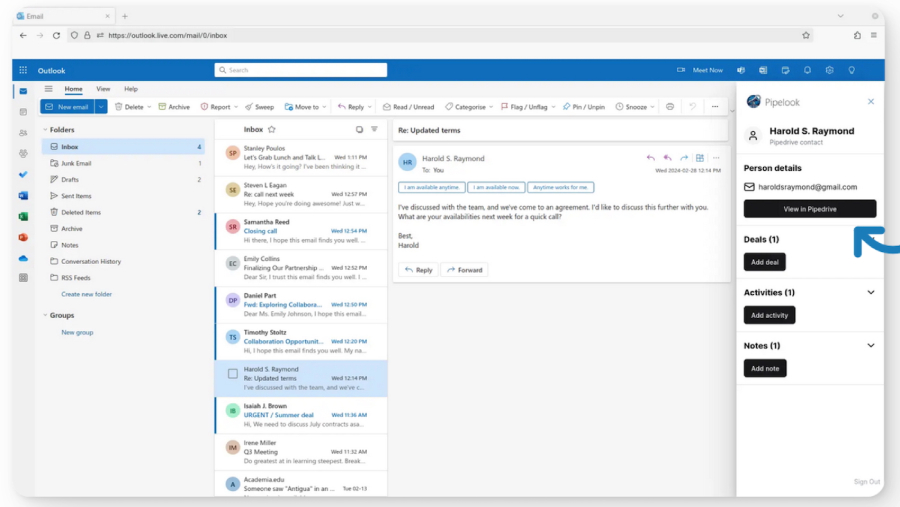Open the app launcher waffle icon
Image resolution: width=900 pixels, height=507 pixels.
point(23,70)
